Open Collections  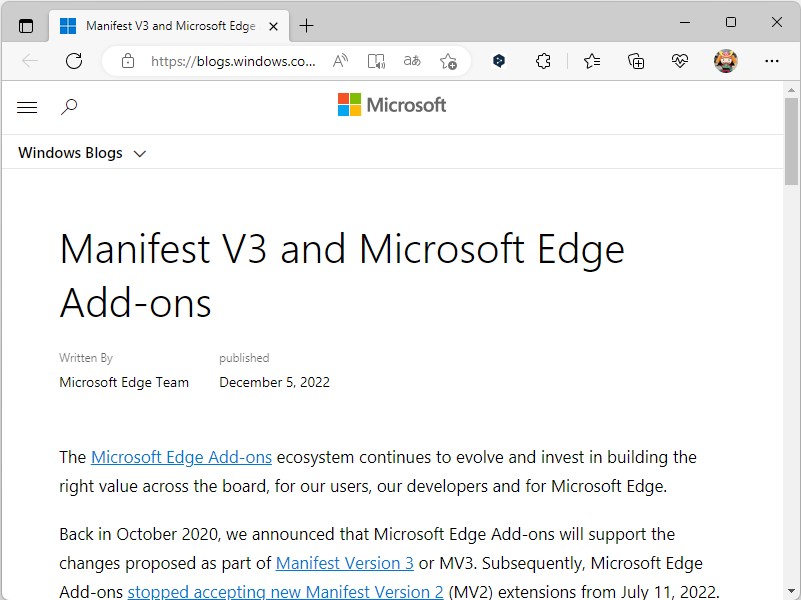pos(635,61)
